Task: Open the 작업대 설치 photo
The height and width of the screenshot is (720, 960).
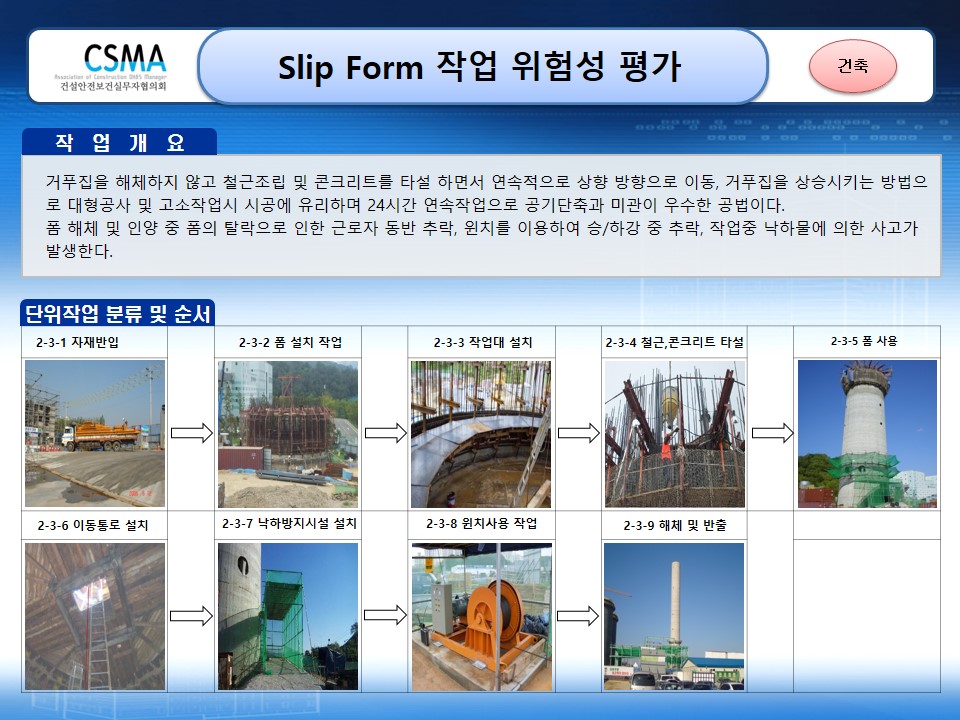Action: 481,434
